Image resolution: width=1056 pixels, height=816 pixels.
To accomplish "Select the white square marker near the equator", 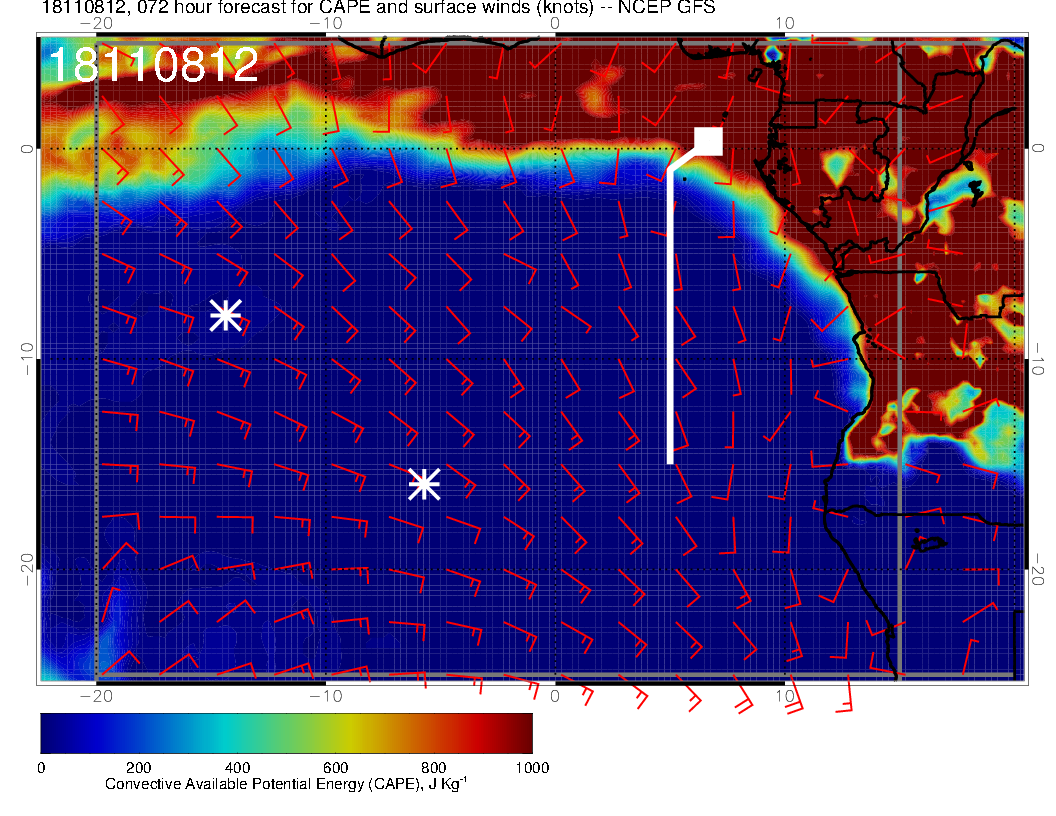I will 708,141.
